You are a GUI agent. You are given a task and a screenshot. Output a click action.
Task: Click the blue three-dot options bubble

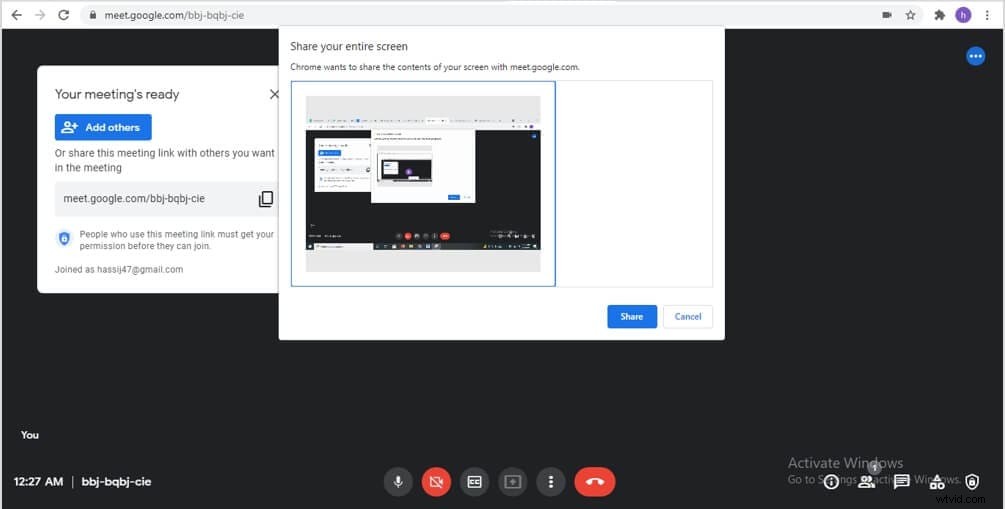click(x=976, y=56)
